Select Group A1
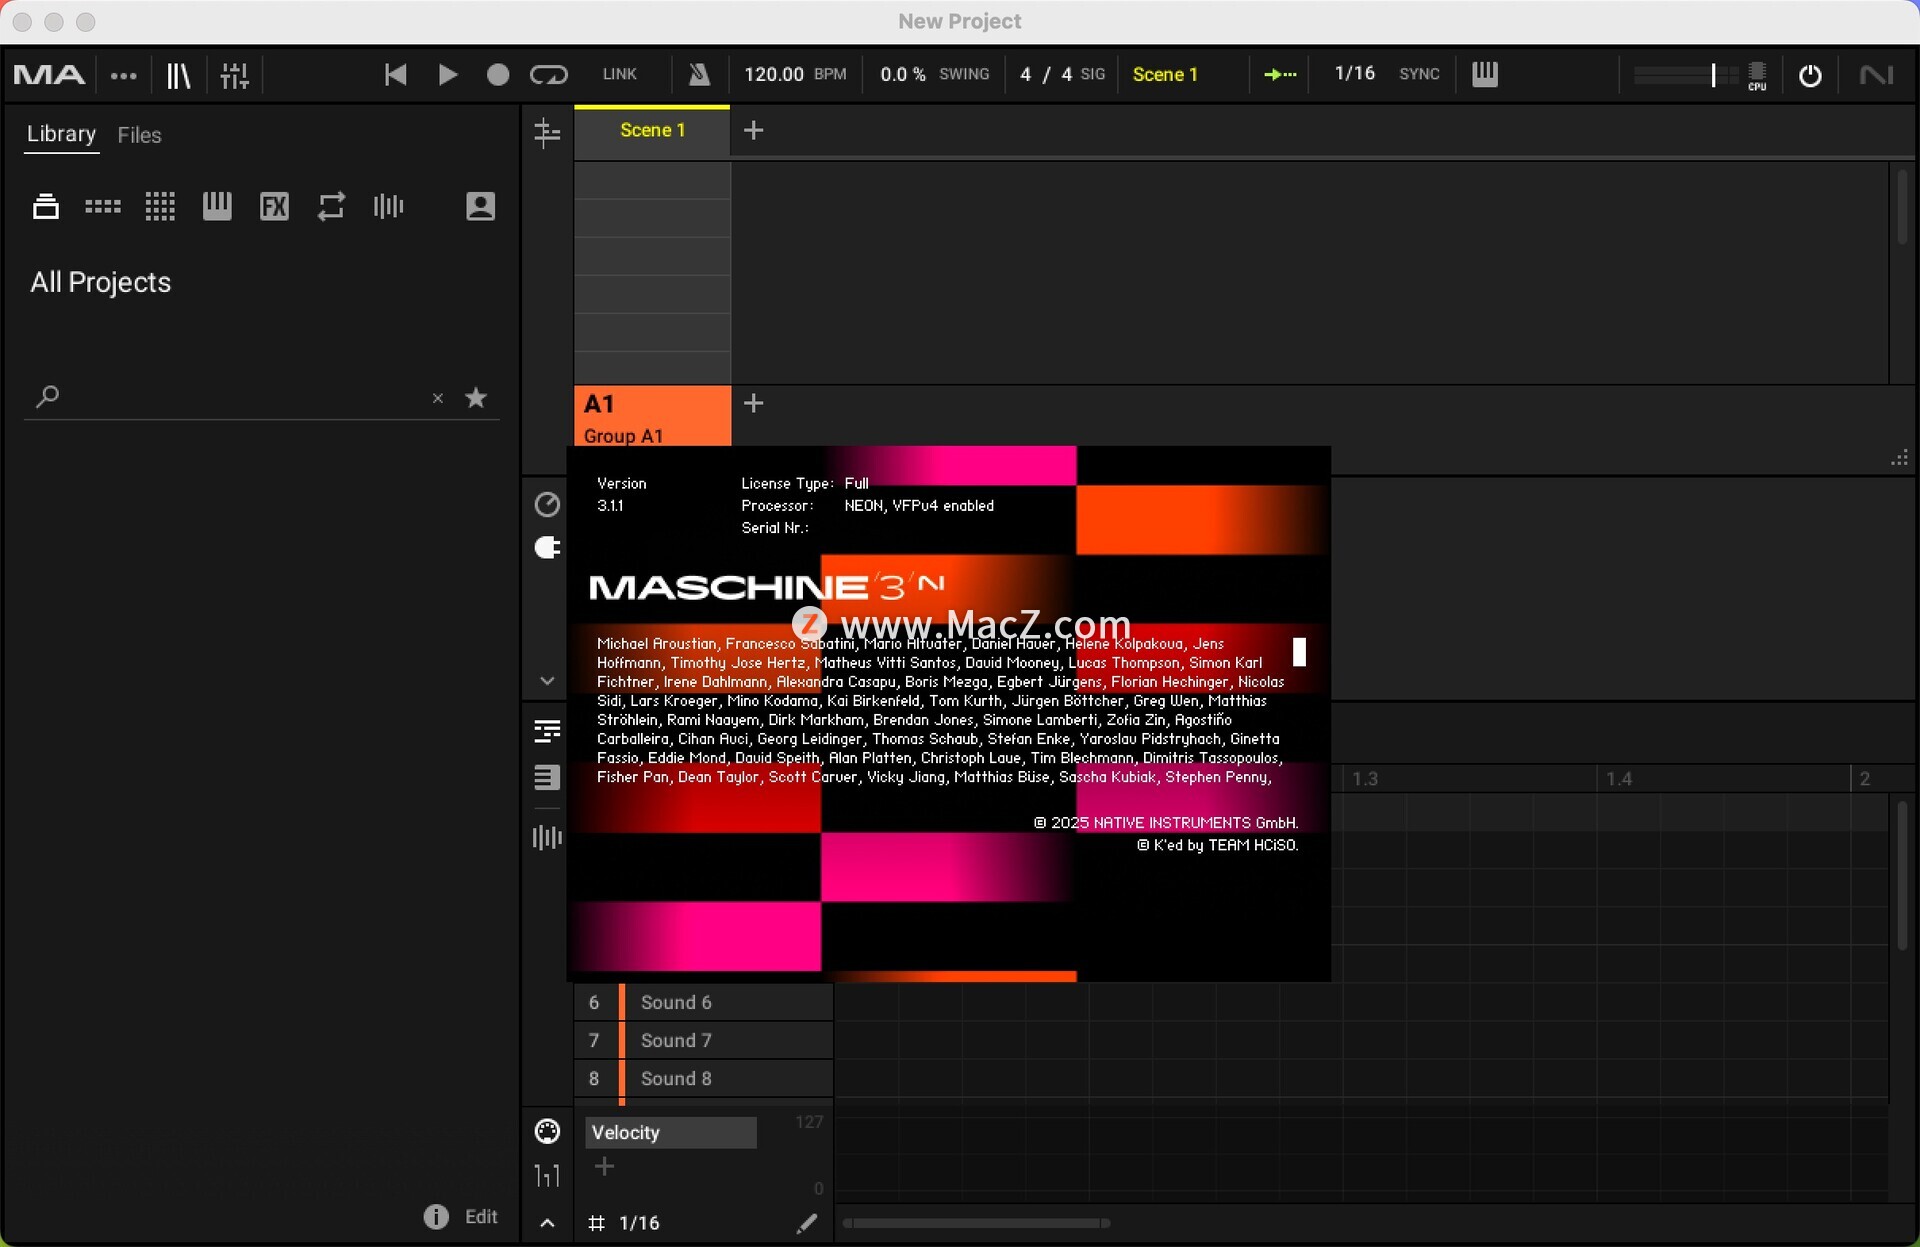Image resolution: width=1920 pixels, height=1247 pixels. [x=652, y=416]
